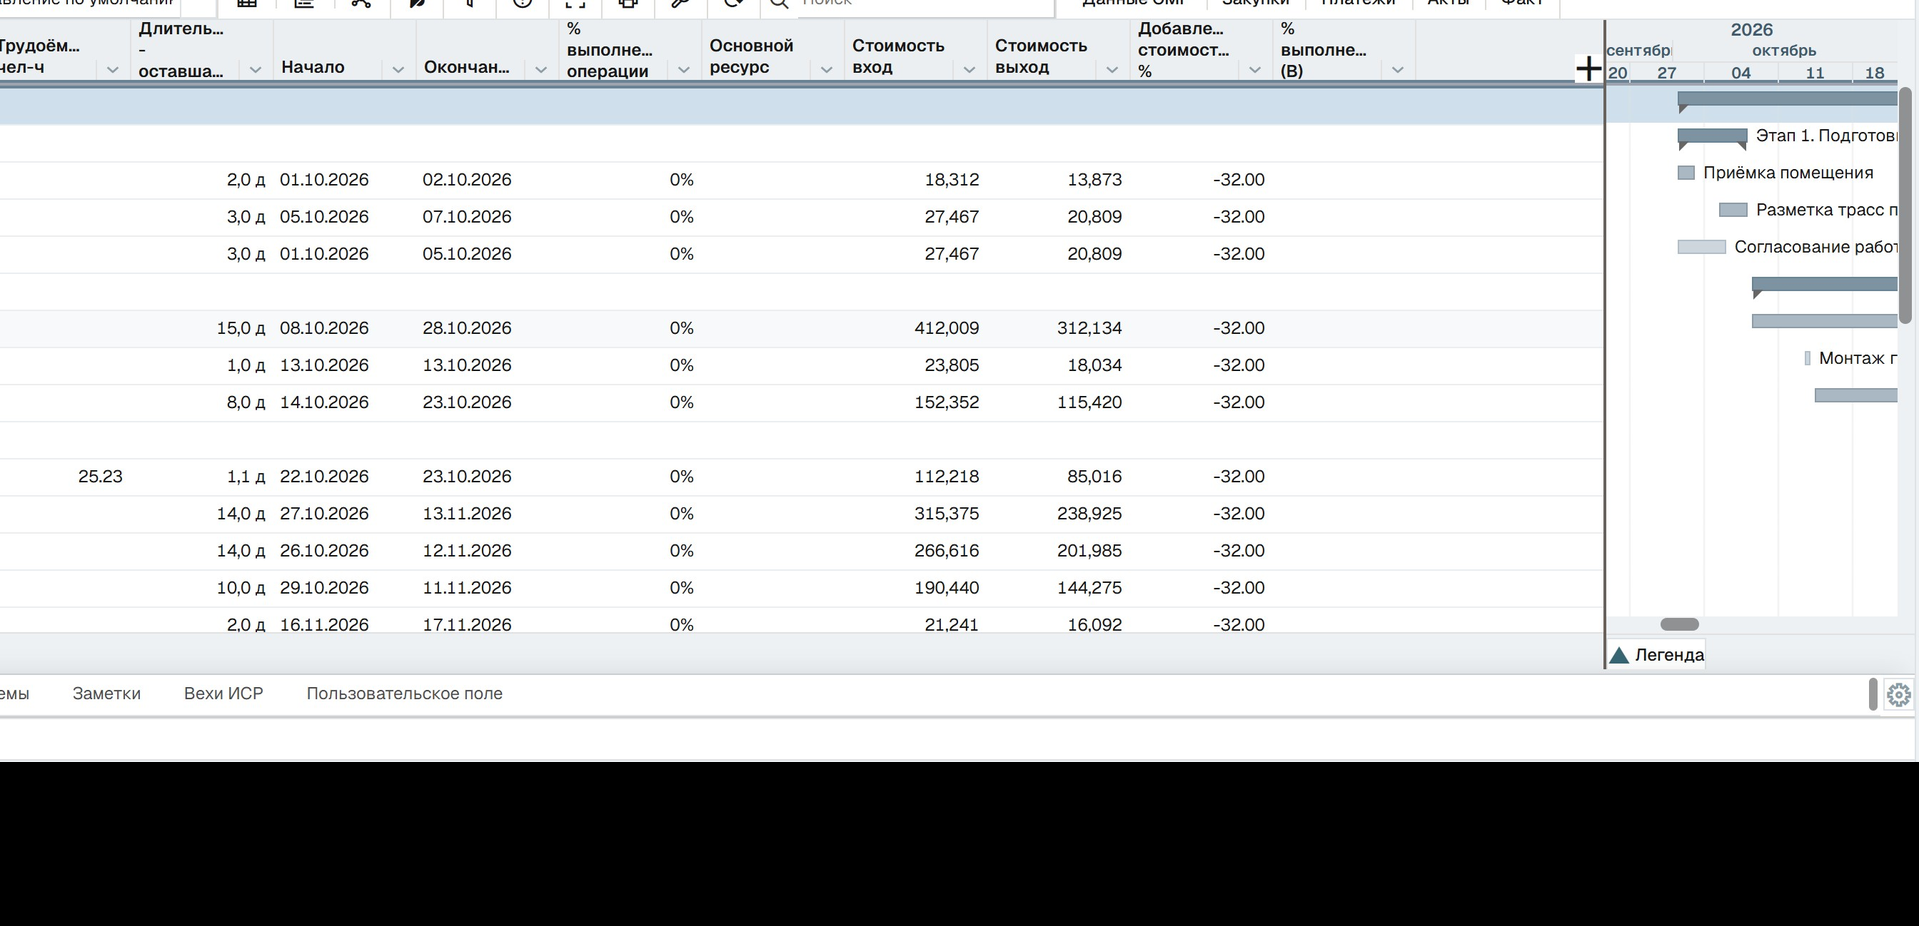Click the plus icon to add a column
The image size is (1919, 926).
[1588, 69]
